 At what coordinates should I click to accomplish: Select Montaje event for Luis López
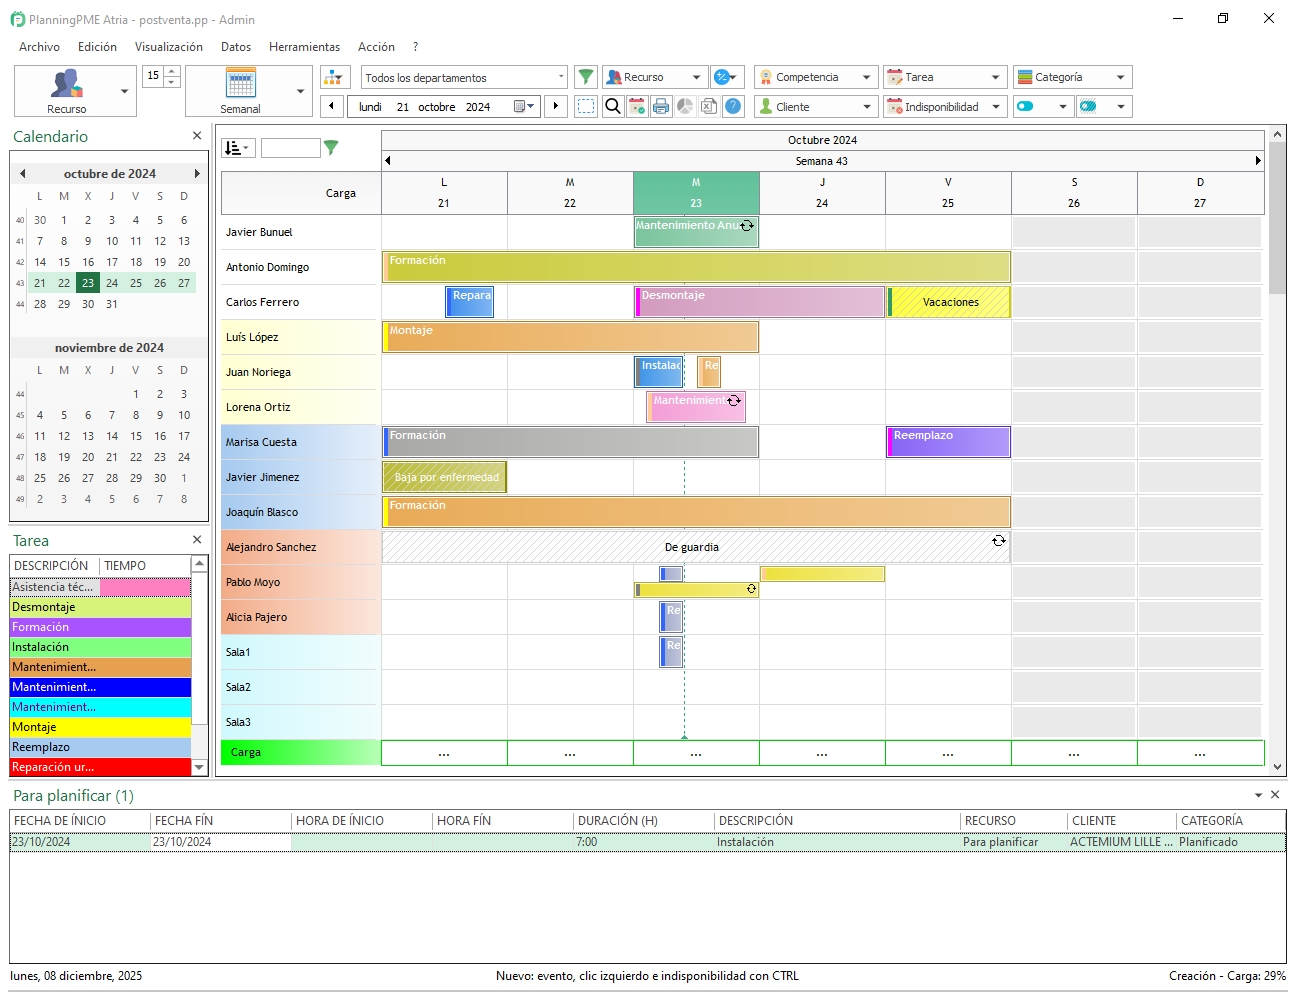coord(570,337)
